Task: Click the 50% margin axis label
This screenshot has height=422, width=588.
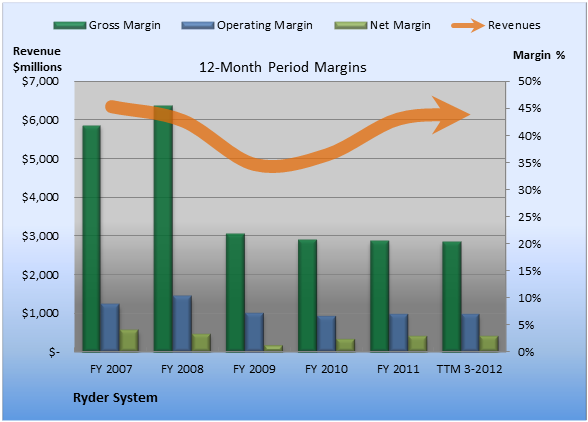Action: point(530,81)
